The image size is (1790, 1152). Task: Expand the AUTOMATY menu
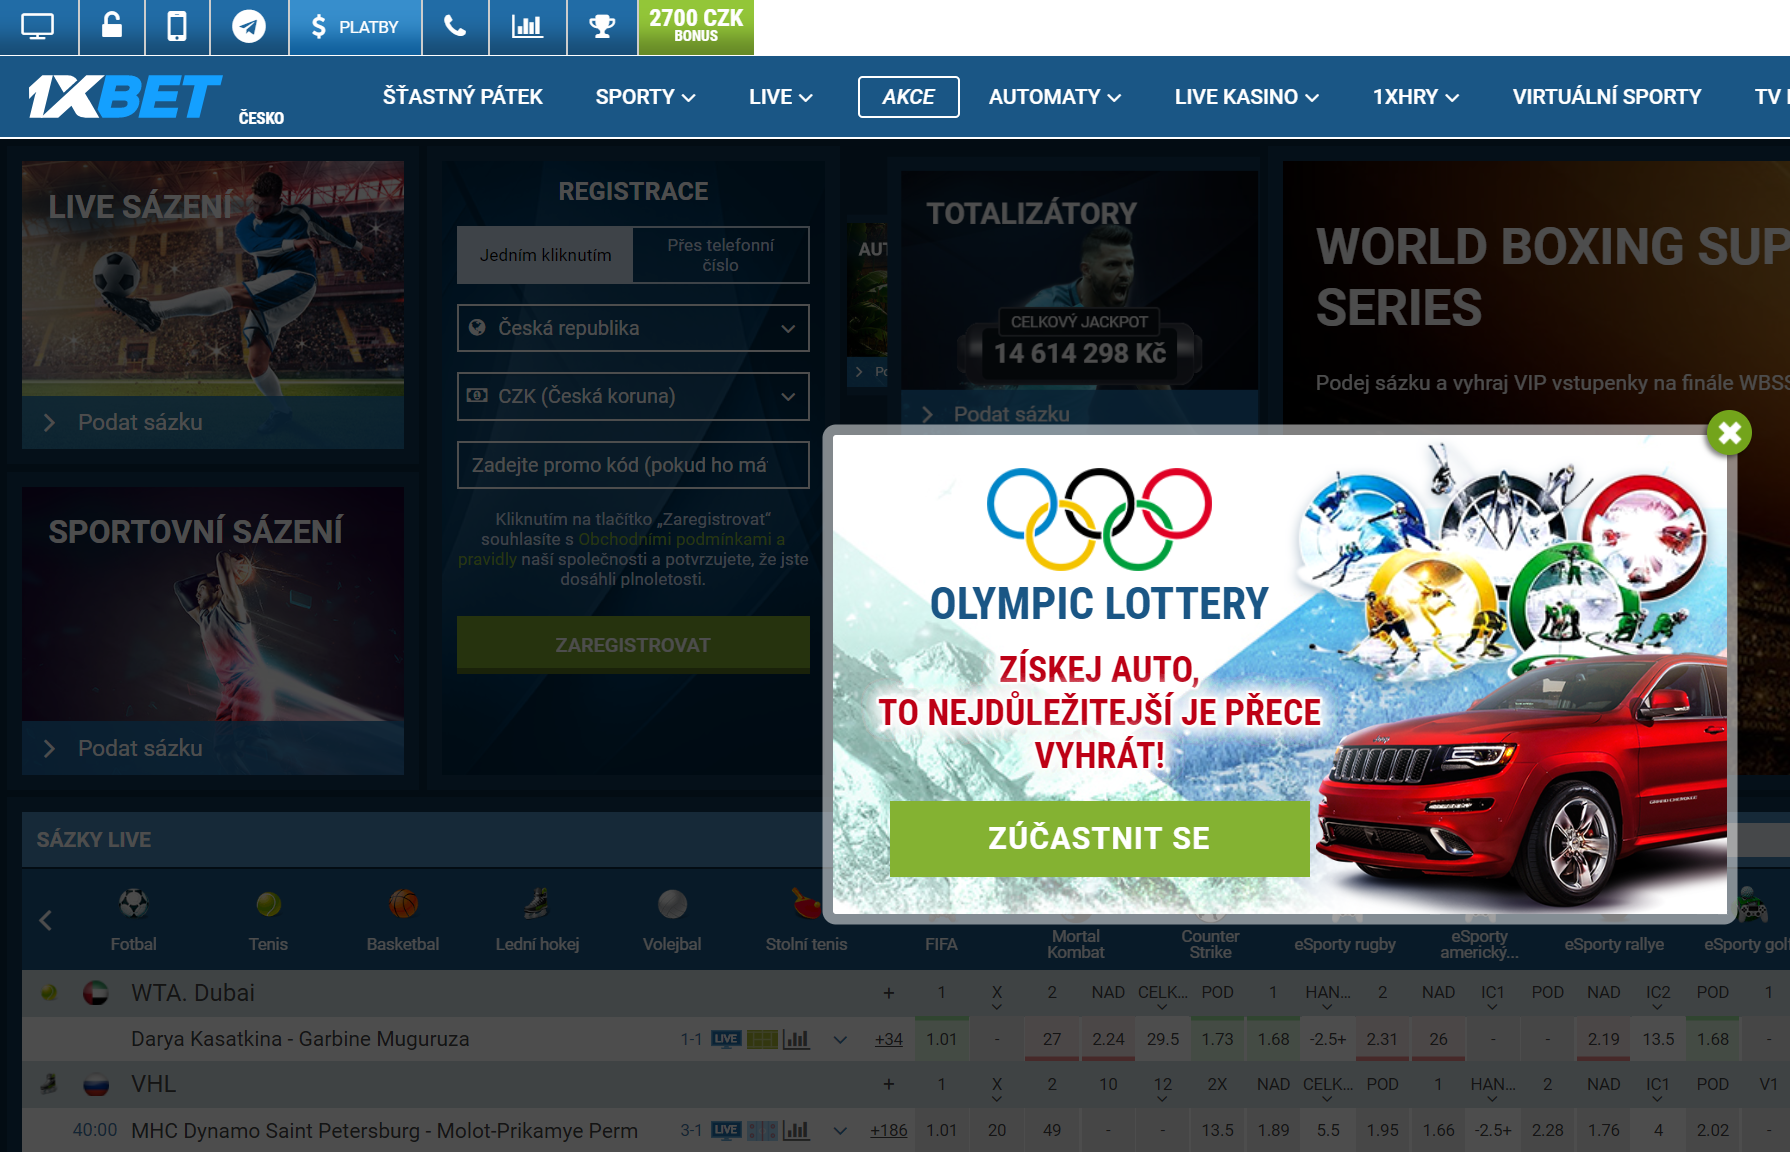coord(1055,97)
